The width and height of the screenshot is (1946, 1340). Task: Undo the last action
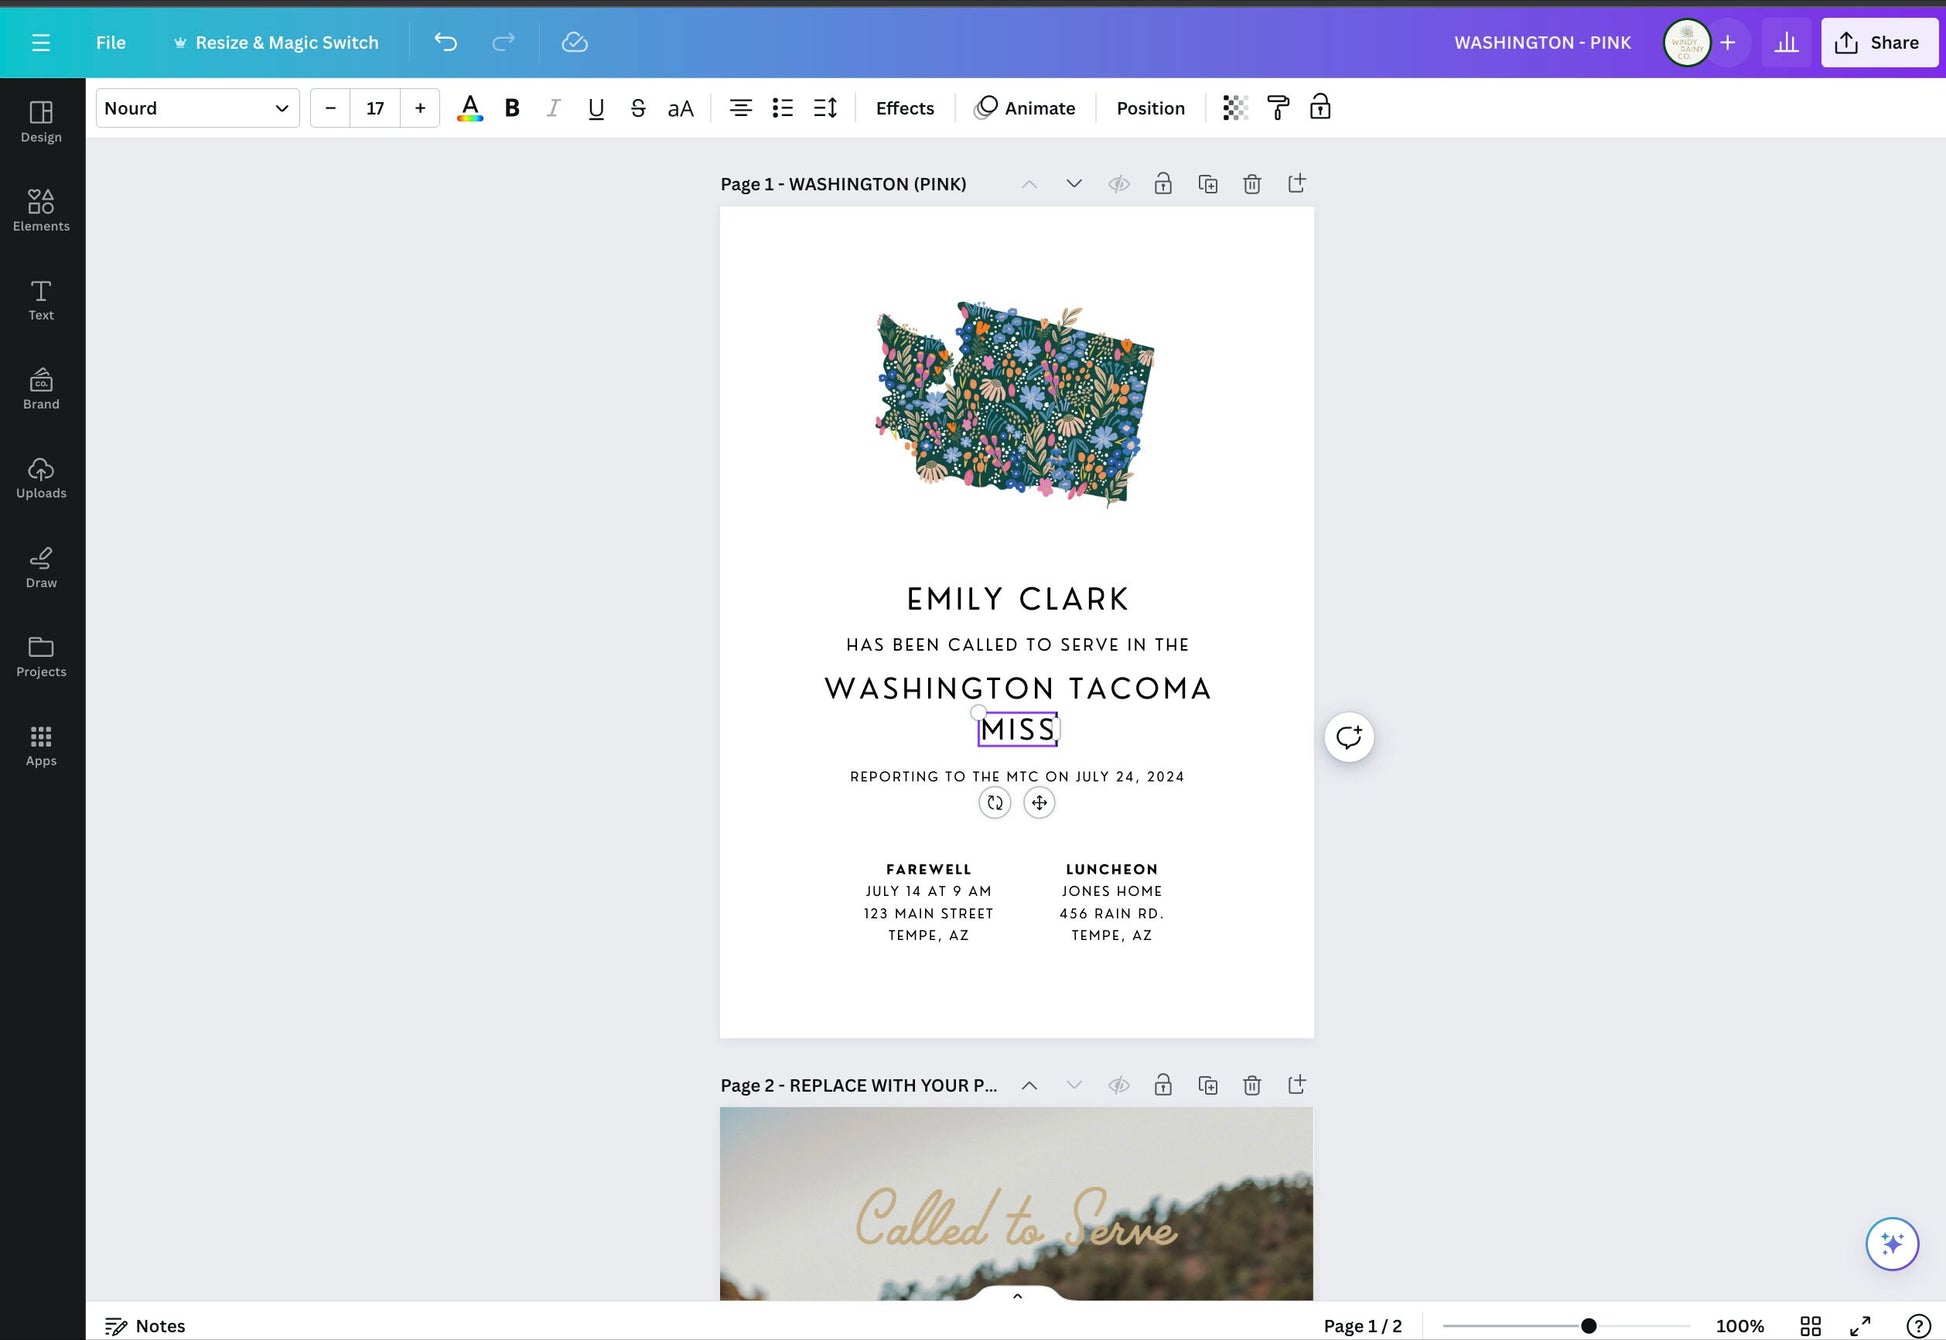pos(445,42)
